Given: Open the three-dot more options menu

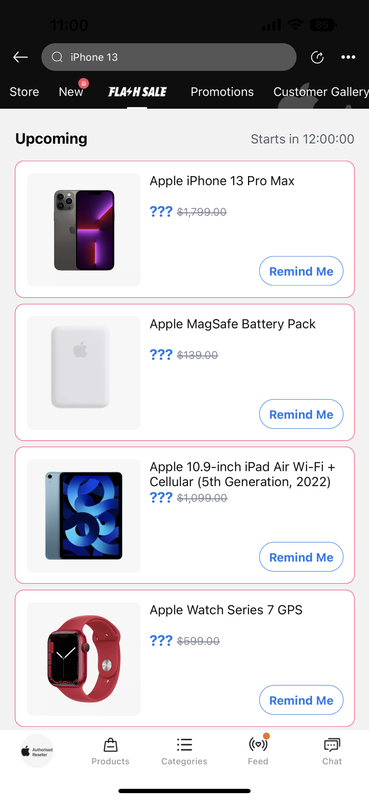Looking at the screenshot, I should point(348,57).
